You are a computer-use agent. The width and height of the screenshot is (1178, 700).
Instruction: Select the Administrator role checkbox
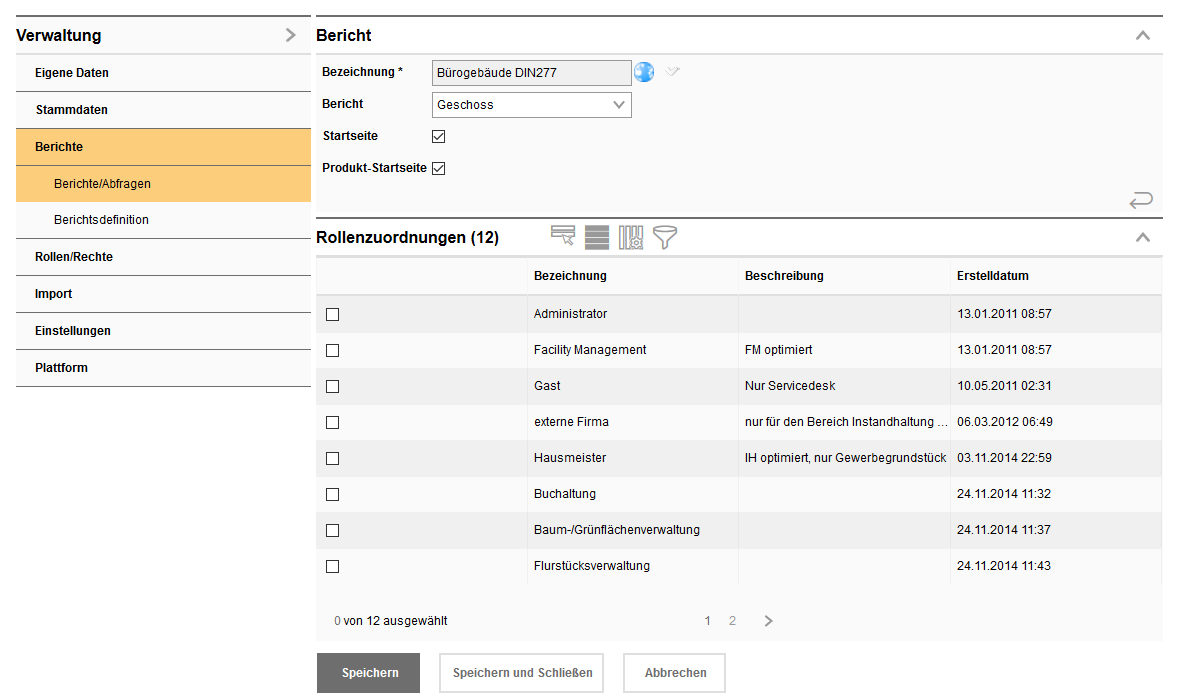pyautogui.click(x=332, y=314)
